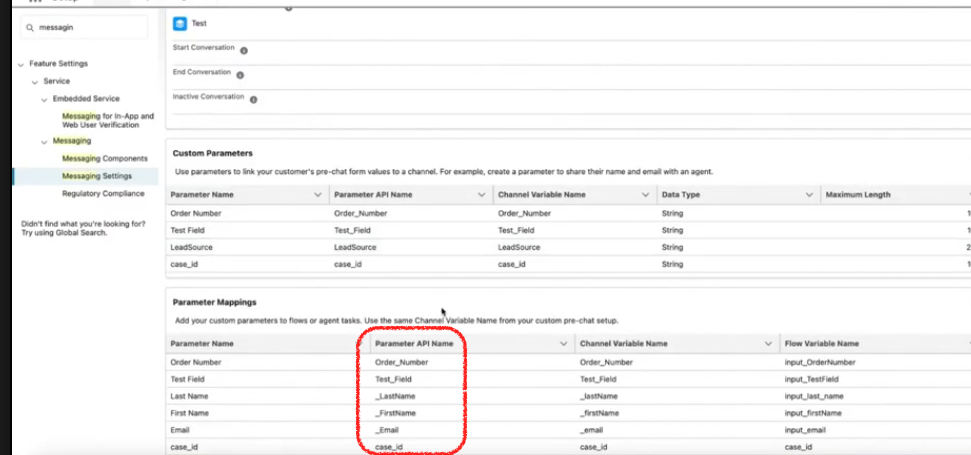Click _firstName channel variable cell

(x=599, y=413)
